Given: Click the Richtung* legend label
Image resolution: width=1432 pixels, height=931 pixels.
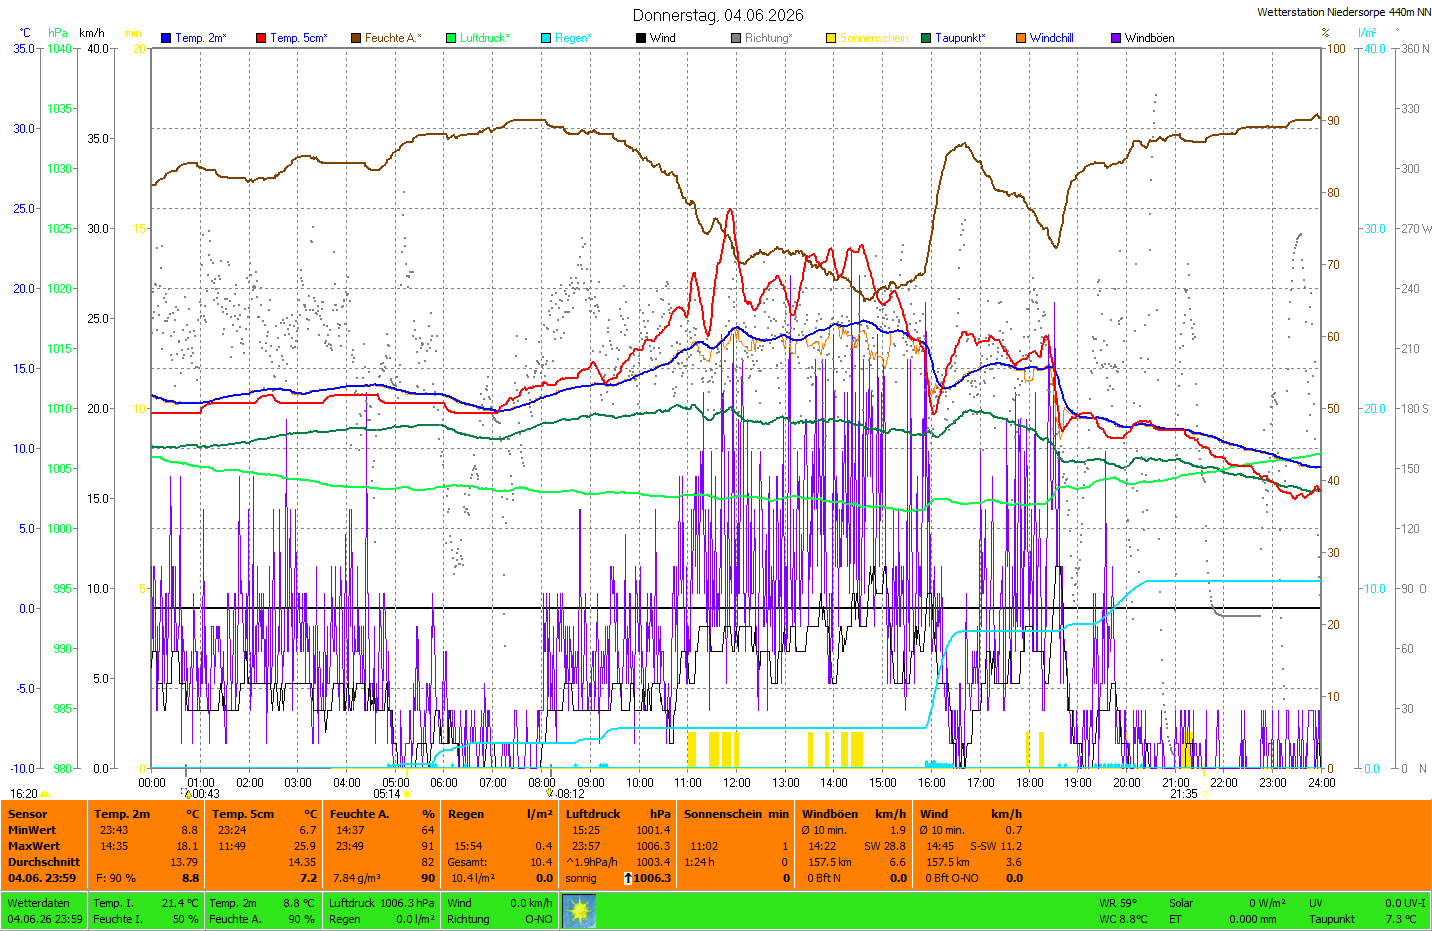Looking at the screenshot, I should click(x=769, y=38).
